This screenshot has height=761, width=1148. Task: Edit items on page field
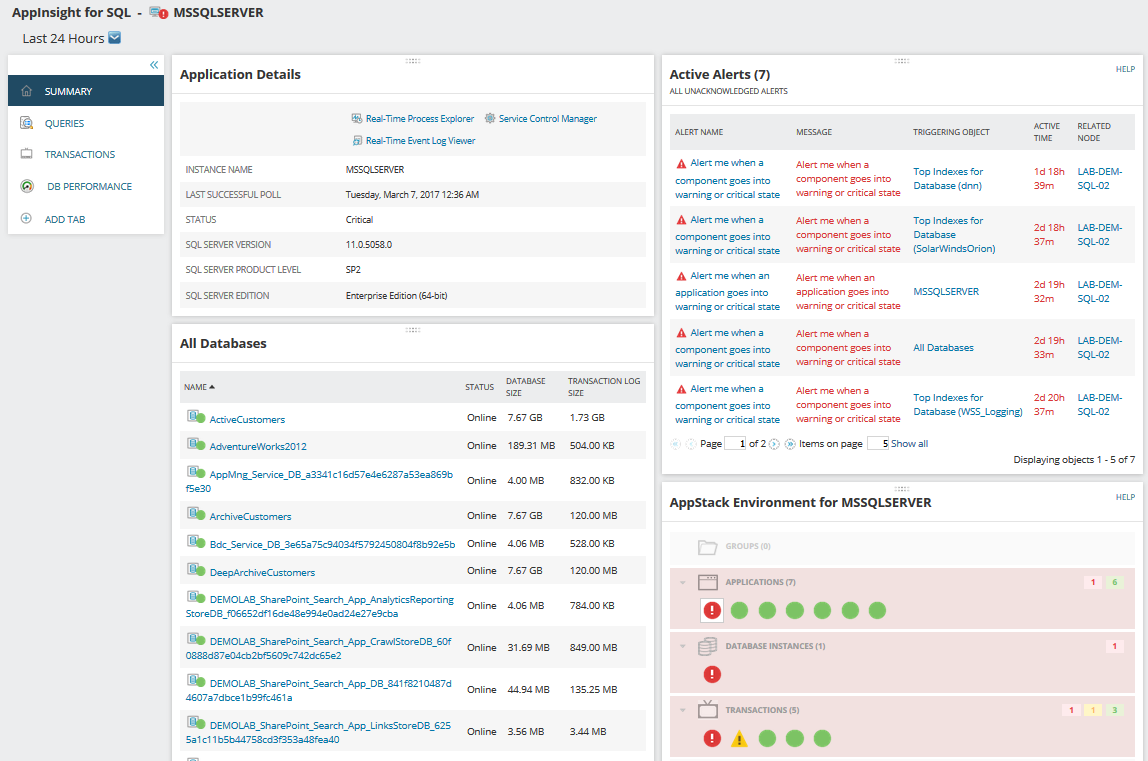click(878, 443)
